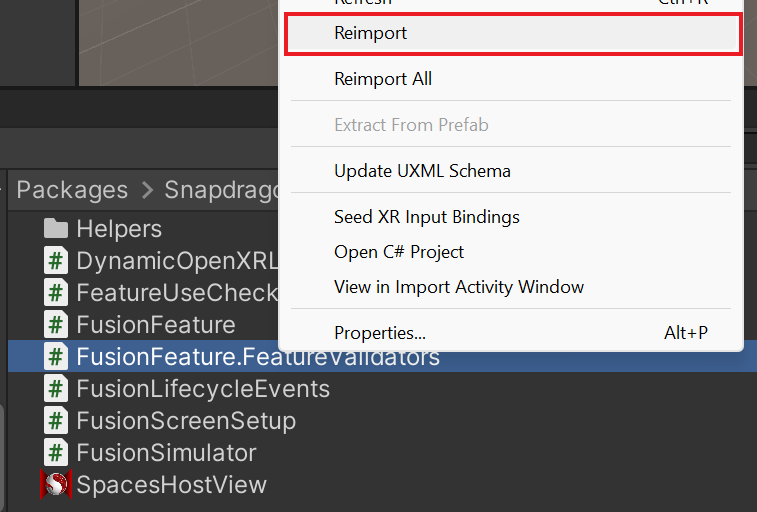Click the FusionLifecycleEvents script icon
The width and height of the screenshot is (757, 512).
[x=56, y=388]
